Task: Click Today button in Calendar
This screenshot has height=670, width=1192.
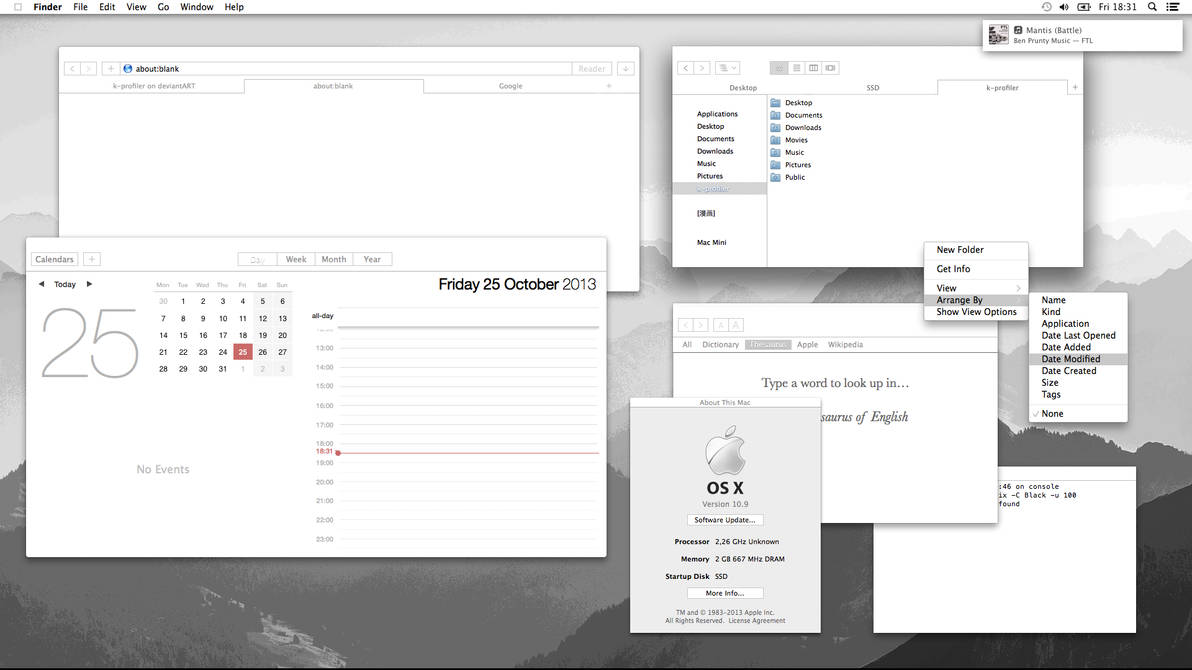Action: point(65,284)
